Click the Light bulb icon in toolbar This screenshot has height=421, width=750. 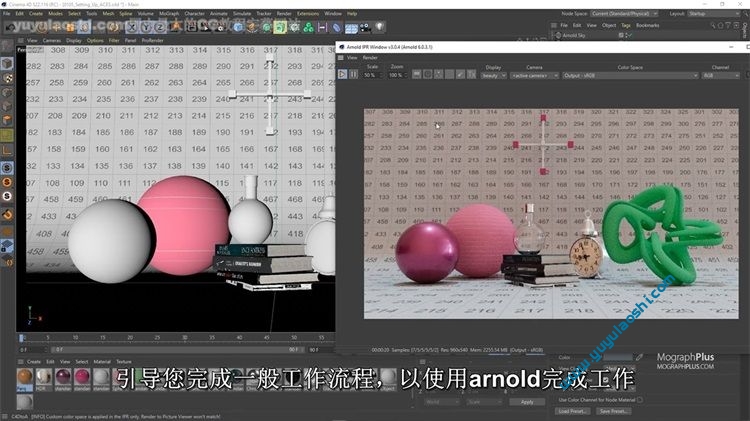tap(379, 27)
